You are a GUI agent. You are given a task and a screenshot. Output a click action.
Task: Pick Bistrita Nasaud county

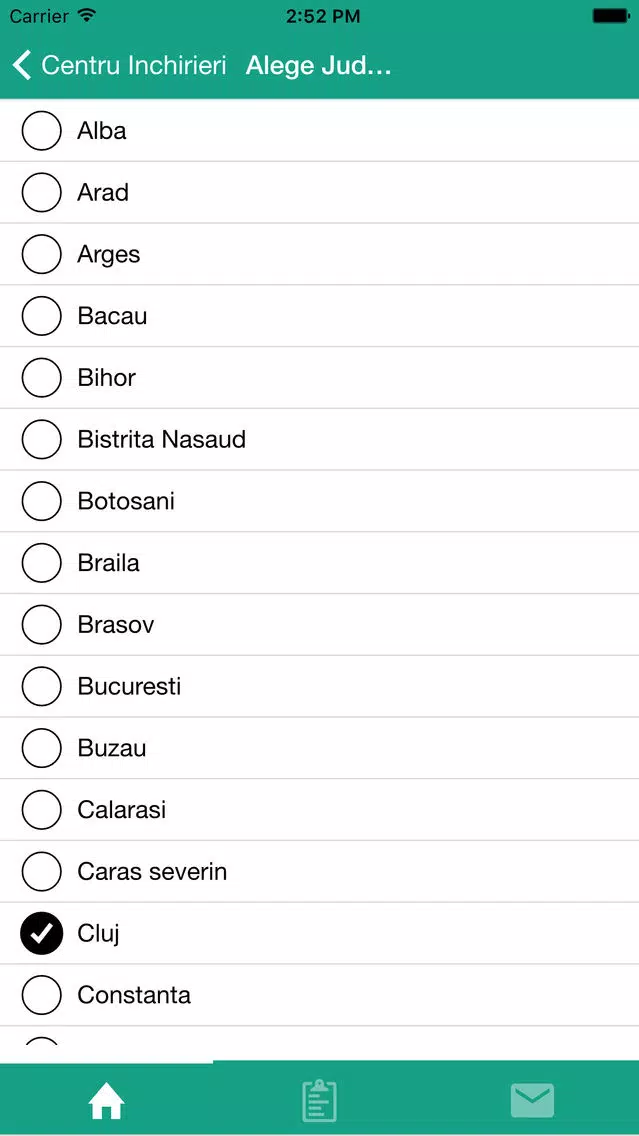(x=320, y=439)
